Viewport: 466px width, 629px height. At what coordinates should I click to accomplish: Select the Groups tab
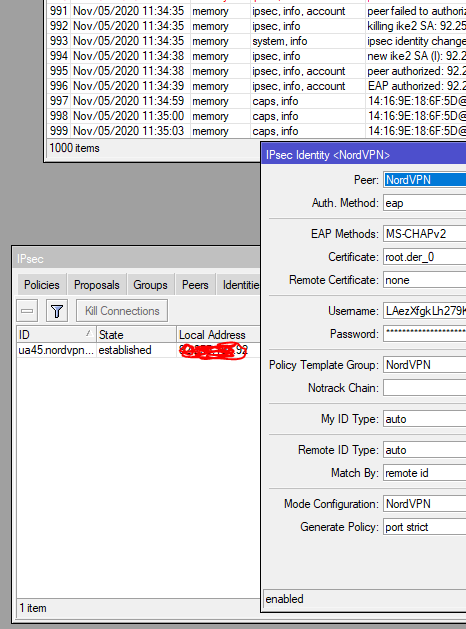150,285
